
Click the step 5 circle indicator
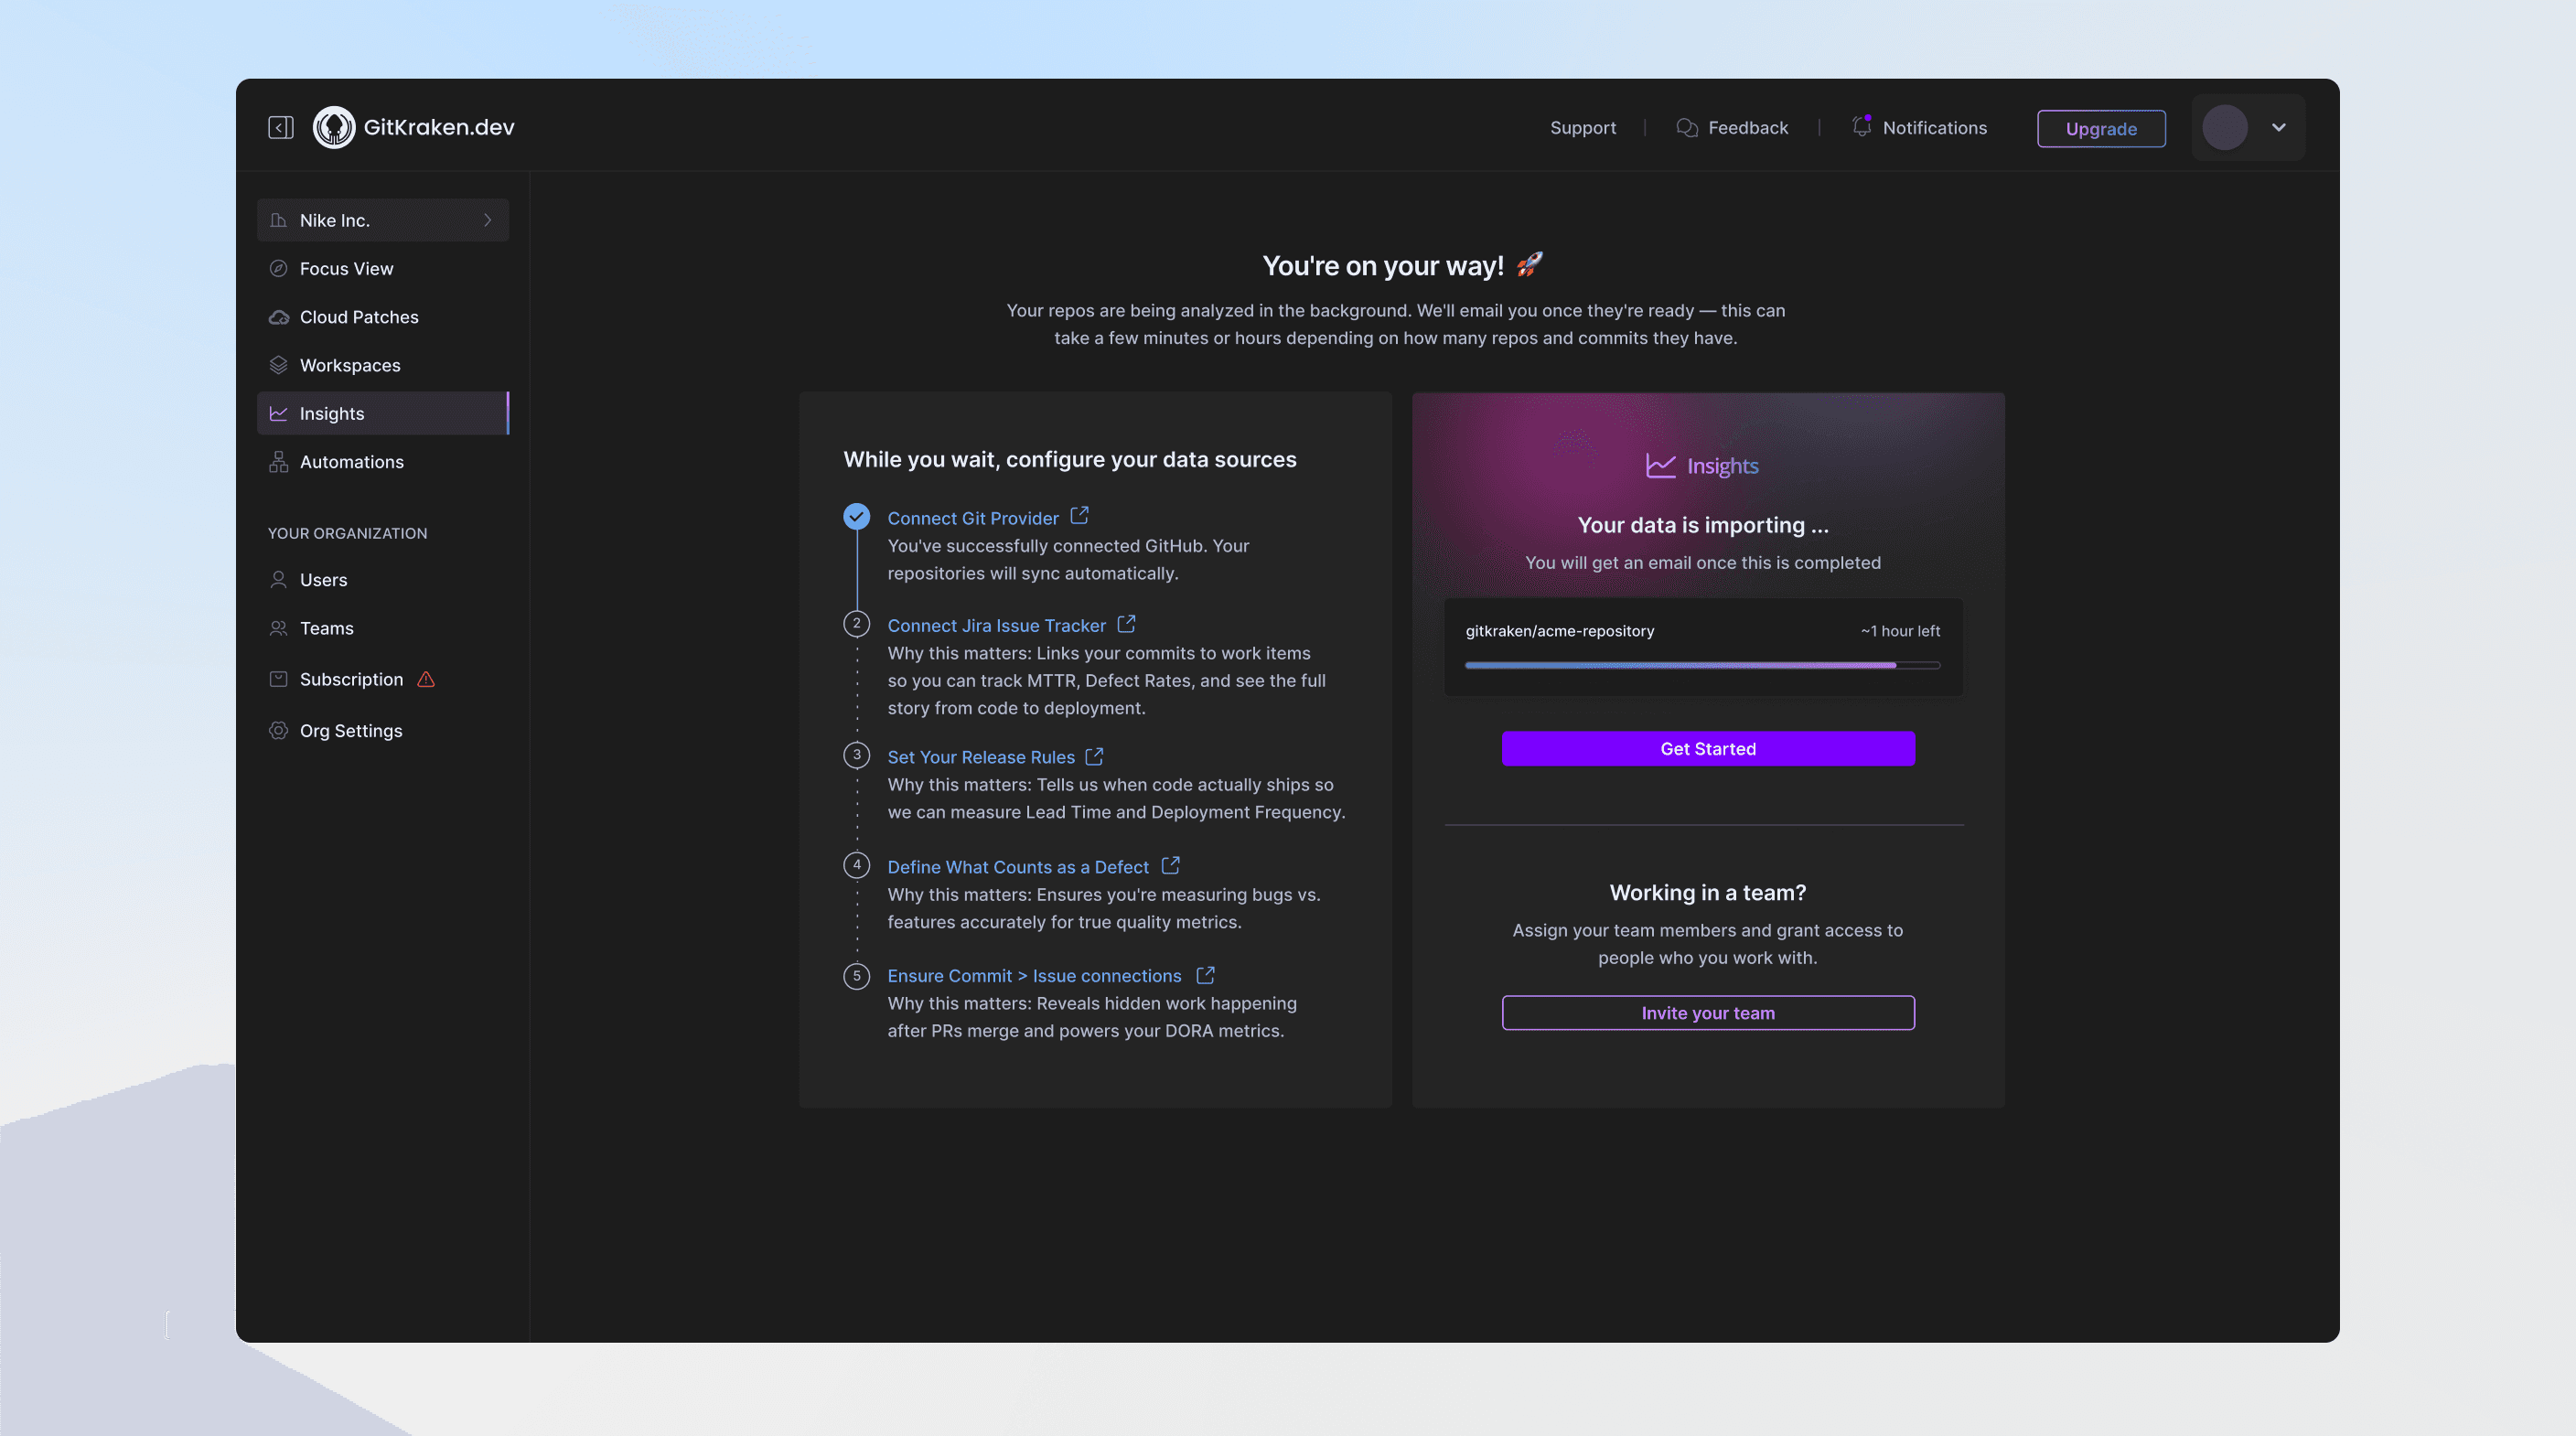[x=856, y=975]
